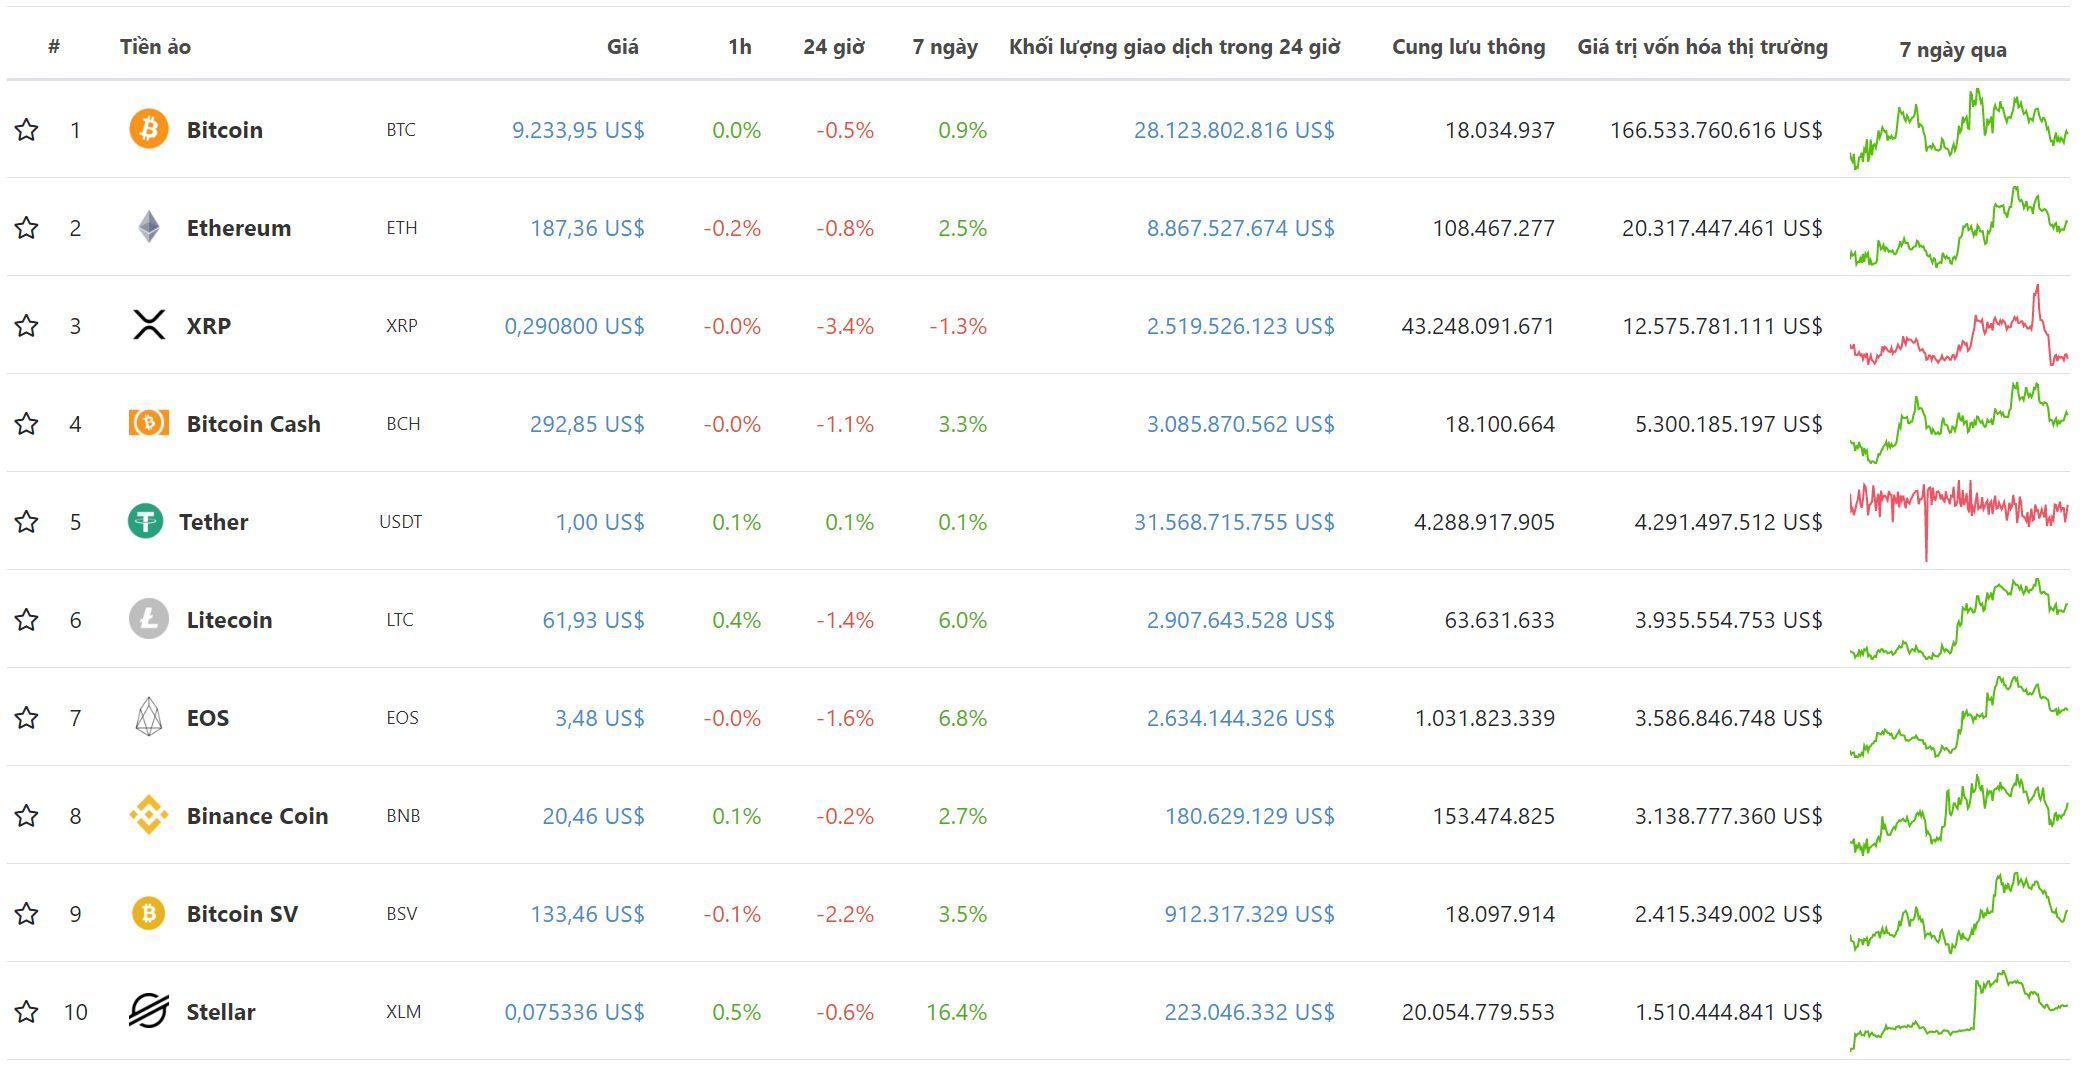
Task: Open XRP red 7-day sparkline chart
Action: click(x=1959, y=325)
